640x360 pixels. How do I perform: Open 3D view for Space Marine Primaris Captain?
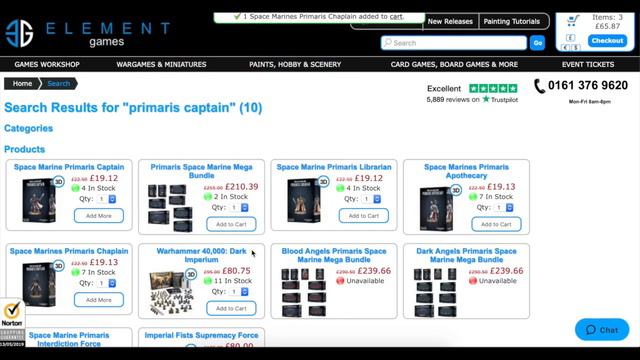(59, 181)
